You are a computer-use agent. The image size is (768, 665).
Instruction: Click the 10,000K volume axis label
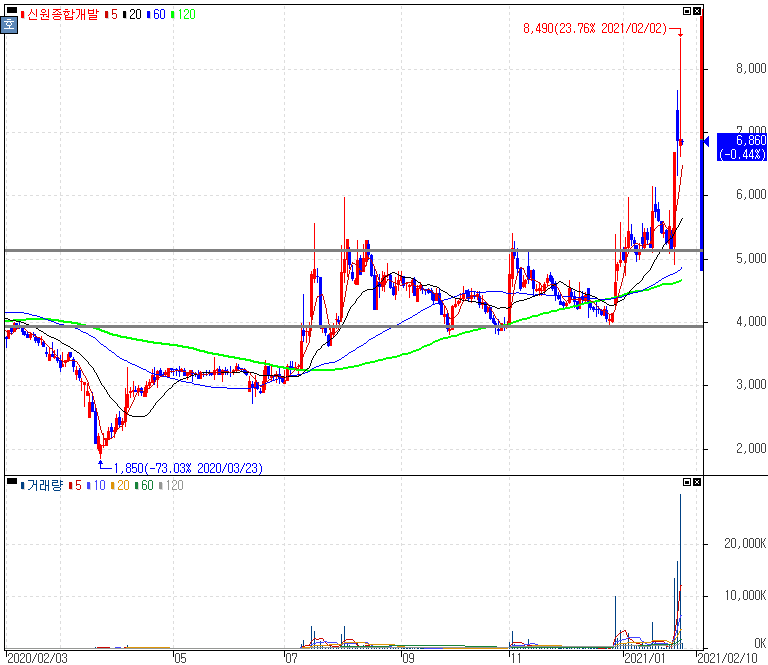point(745,595)
